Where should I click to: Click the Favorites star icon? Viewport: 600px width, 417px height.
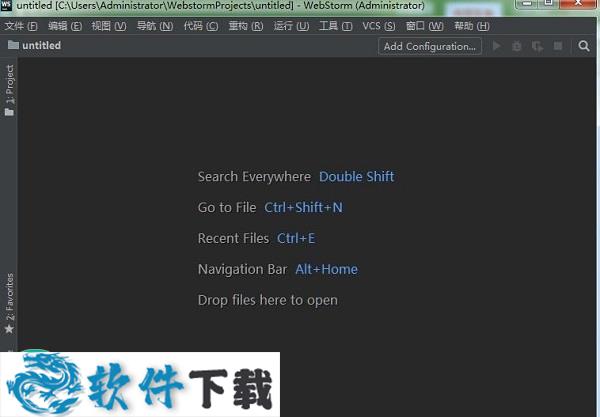[x=9, y=329]
